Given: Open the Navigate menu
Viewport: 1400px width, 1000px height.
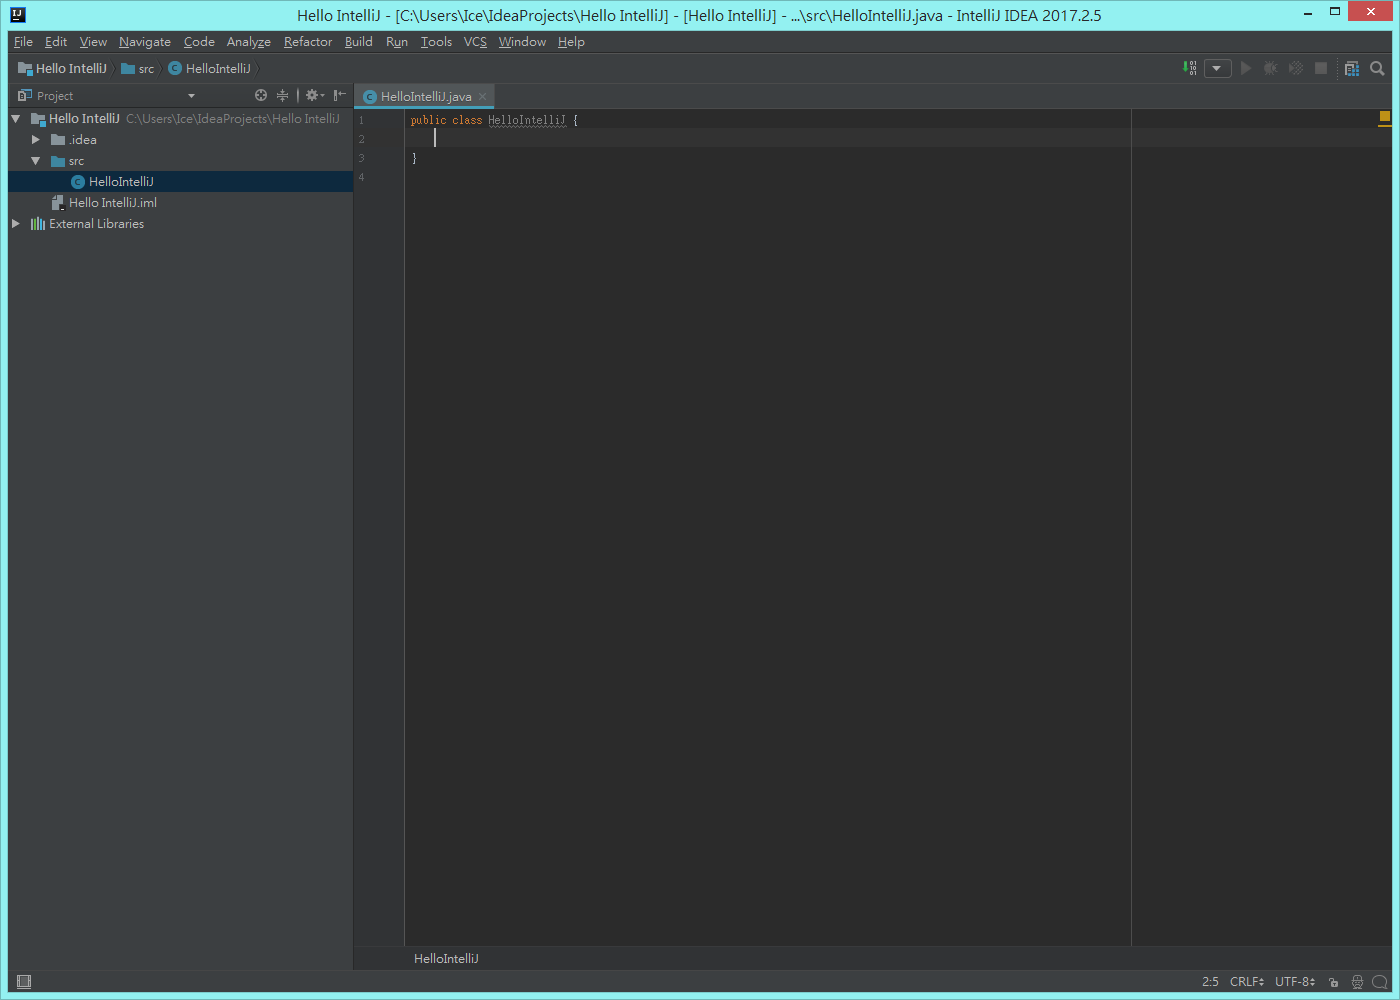Looking at the screenshot, I should (x=145, y=42).
